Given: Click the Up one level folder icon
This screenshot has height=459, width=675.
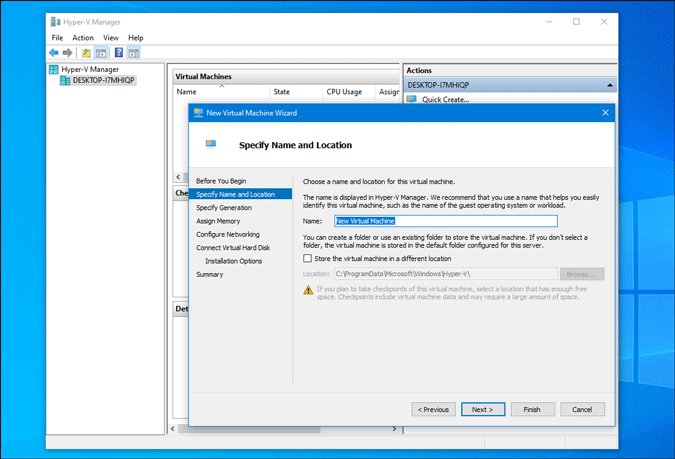Looking at the screenshot, I should click(x=86, y=53).
